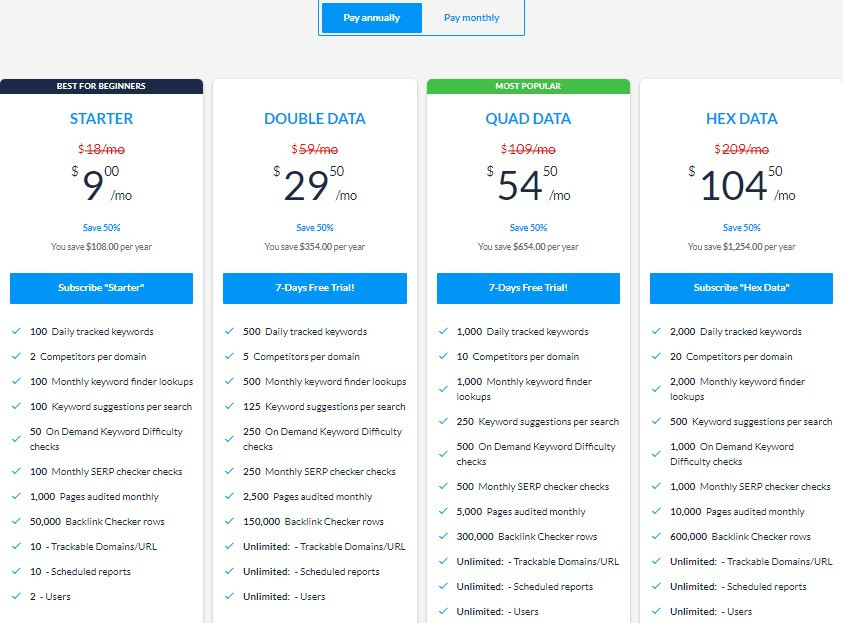Image resolution: width=843 pixels, height=623 pixels.
Task: Click checkmark beside 10 Competitors per domain
Action: click(x=443, y=356)
